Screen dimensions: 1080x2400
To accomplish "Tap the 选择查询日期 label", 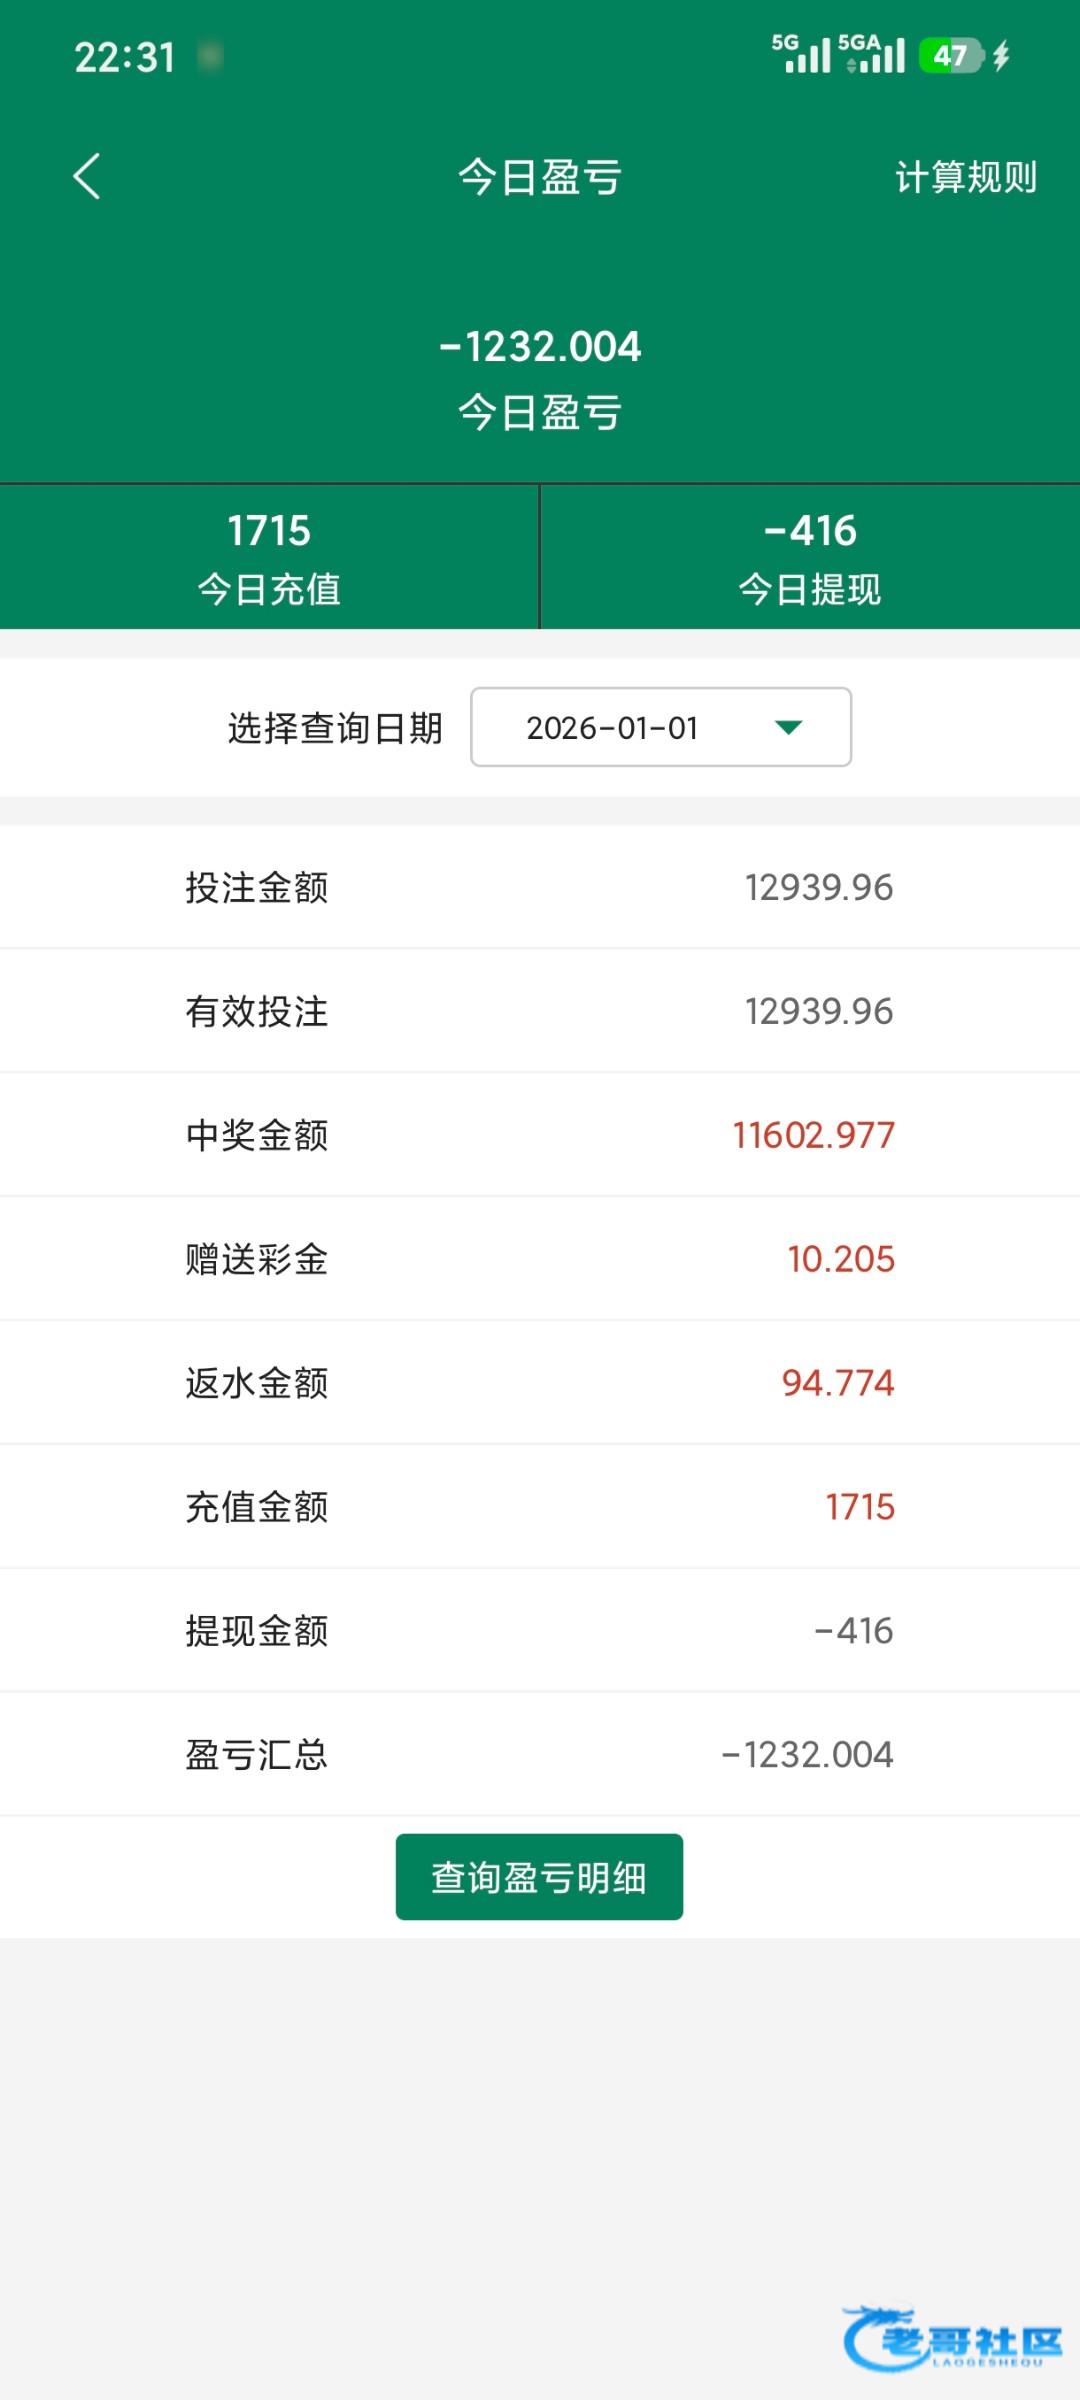I will click(335, 727).
